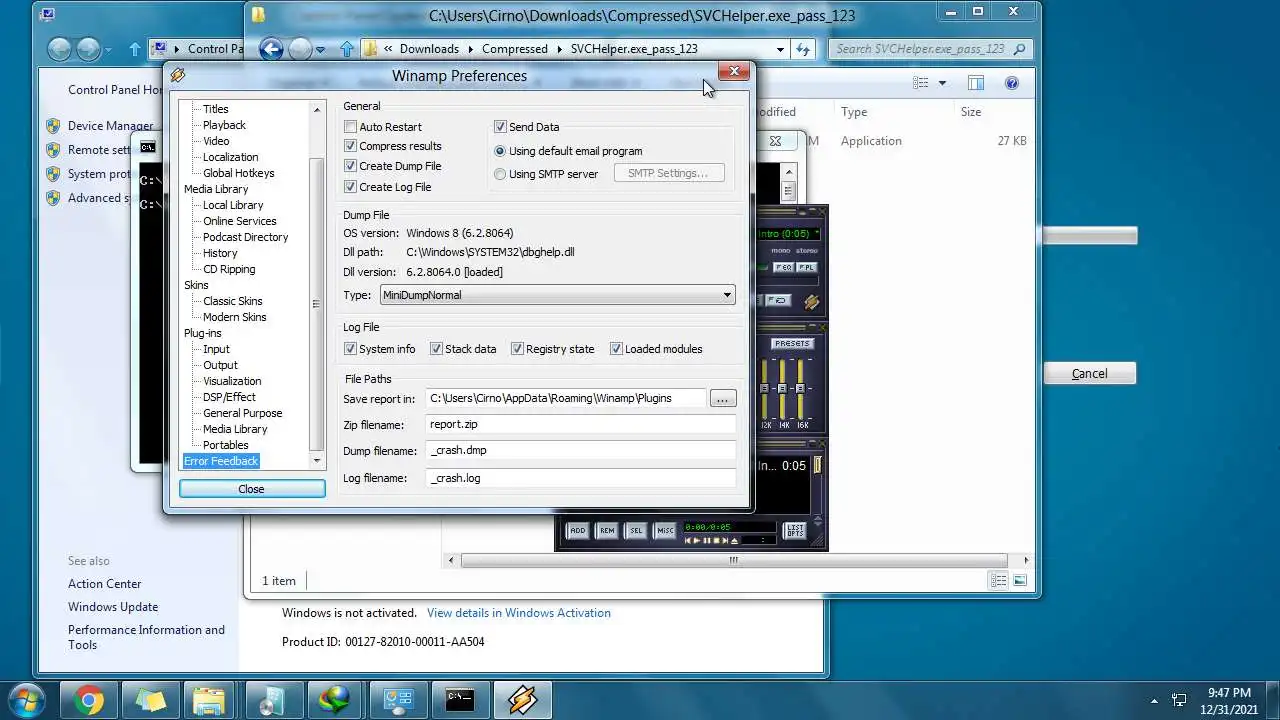Open File Explorer from the taskbar

[x=210, y=701]
